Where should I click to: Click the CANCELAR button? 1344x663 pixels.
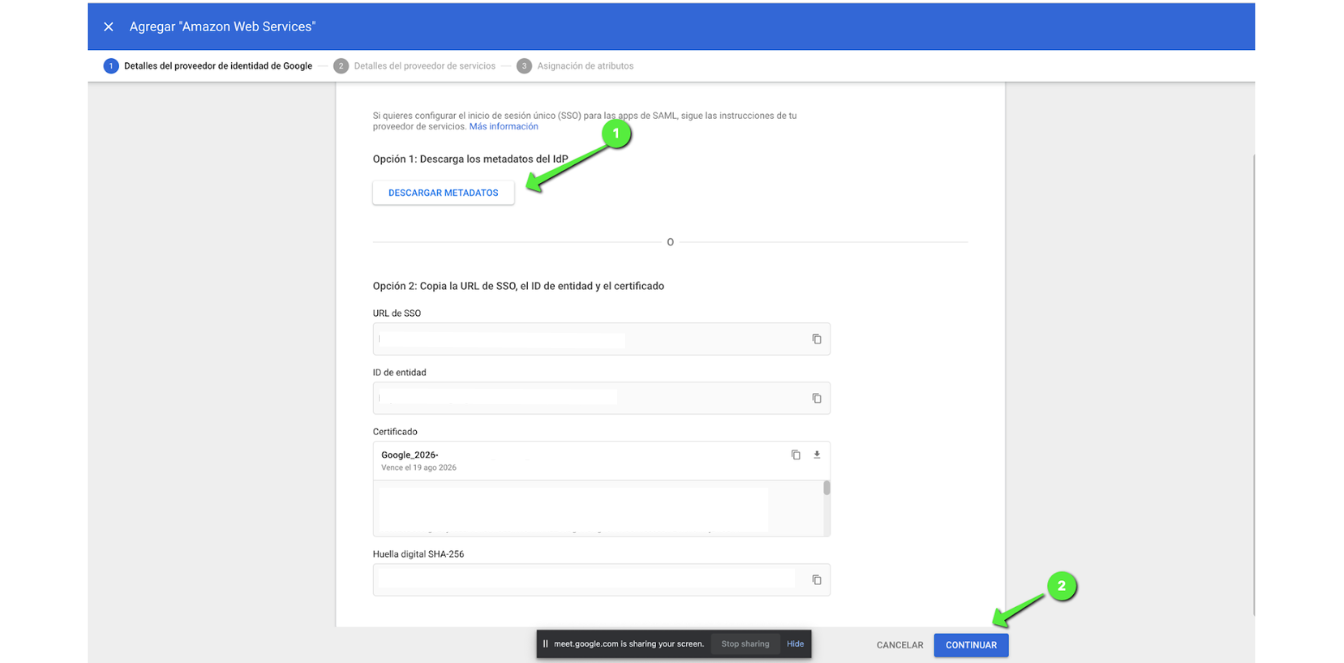pos(900,645)
